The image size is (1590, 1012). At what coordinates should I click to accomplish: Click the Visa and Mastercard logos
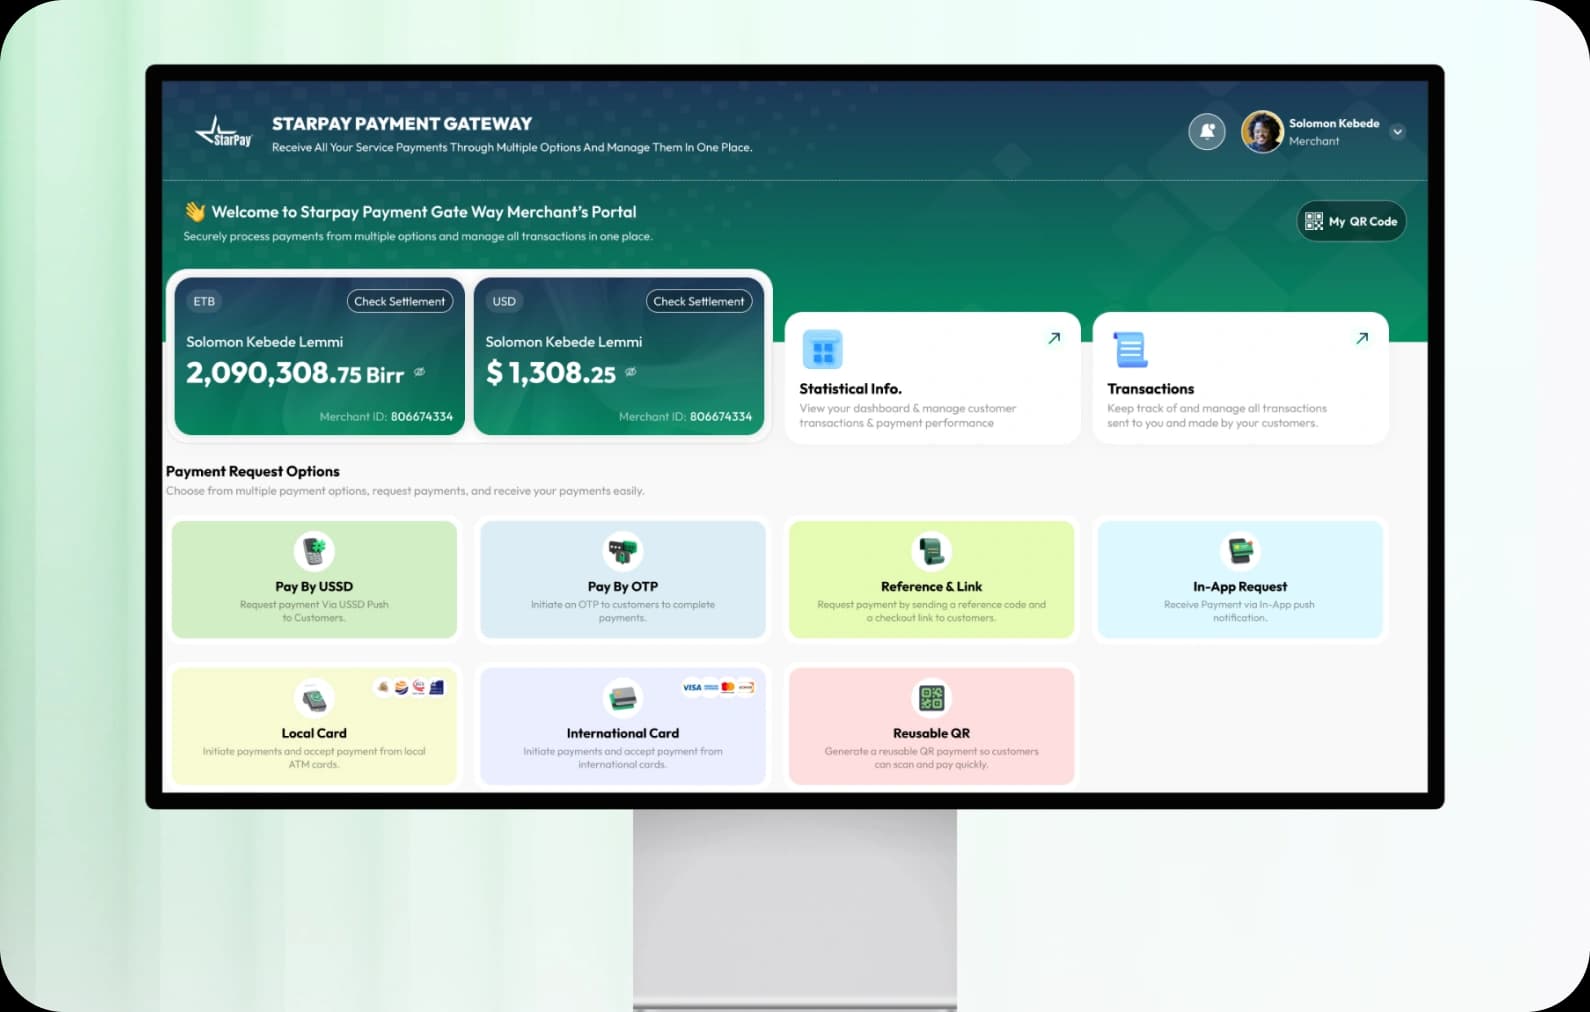(x=718, y=687)
